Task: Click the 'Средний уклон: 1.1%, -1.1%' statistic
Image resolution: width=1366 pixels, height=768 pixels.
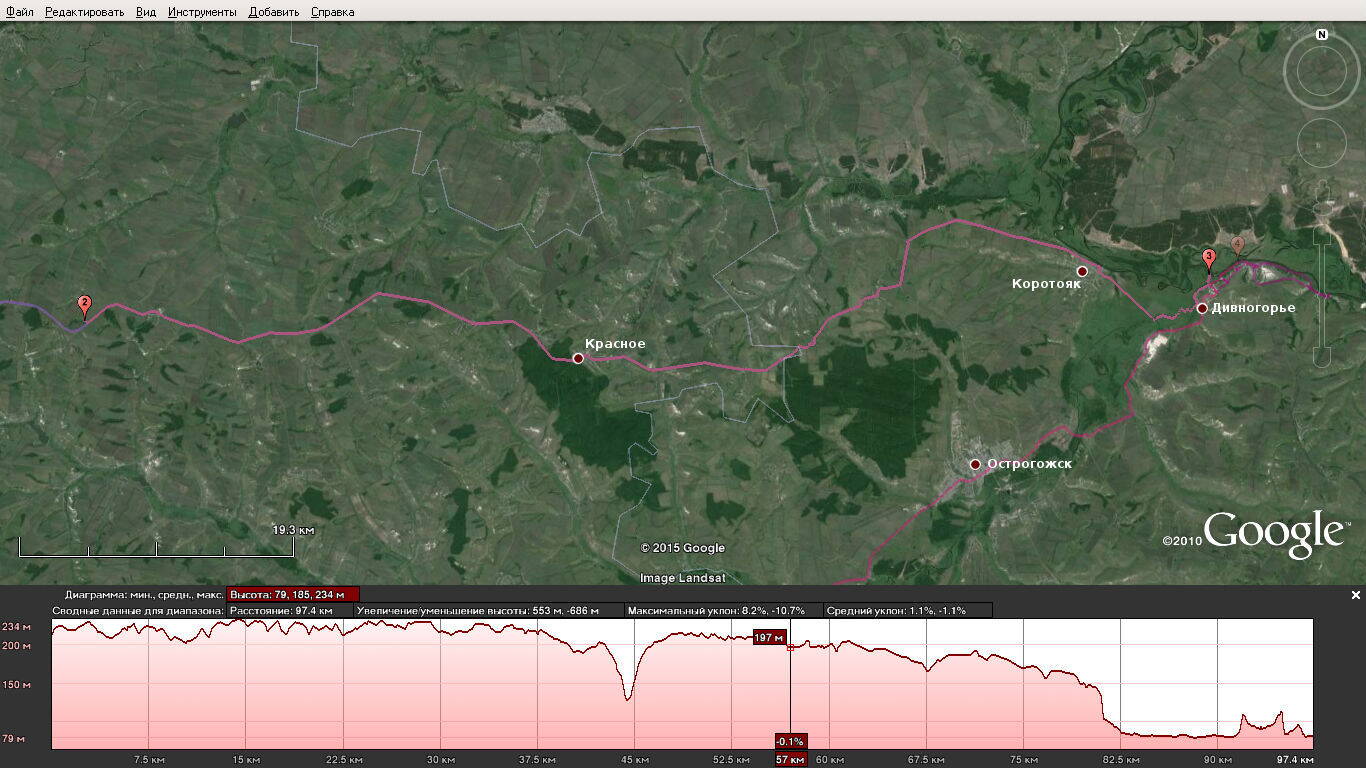Action: (909, 610)
